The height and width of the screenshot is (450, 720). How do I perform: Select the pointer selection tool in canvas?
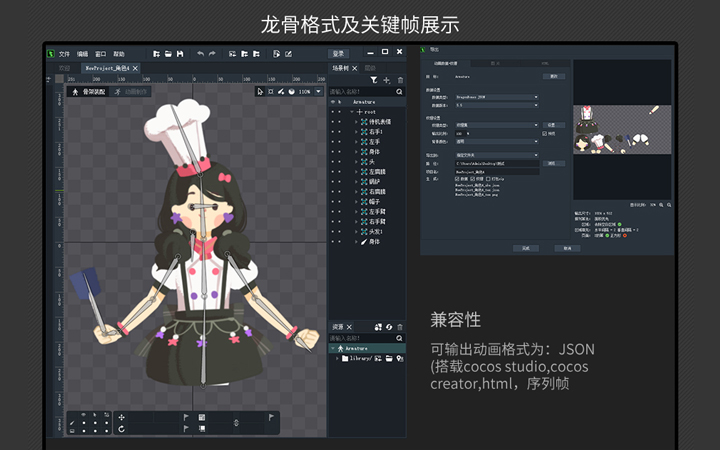coord(260,92)
